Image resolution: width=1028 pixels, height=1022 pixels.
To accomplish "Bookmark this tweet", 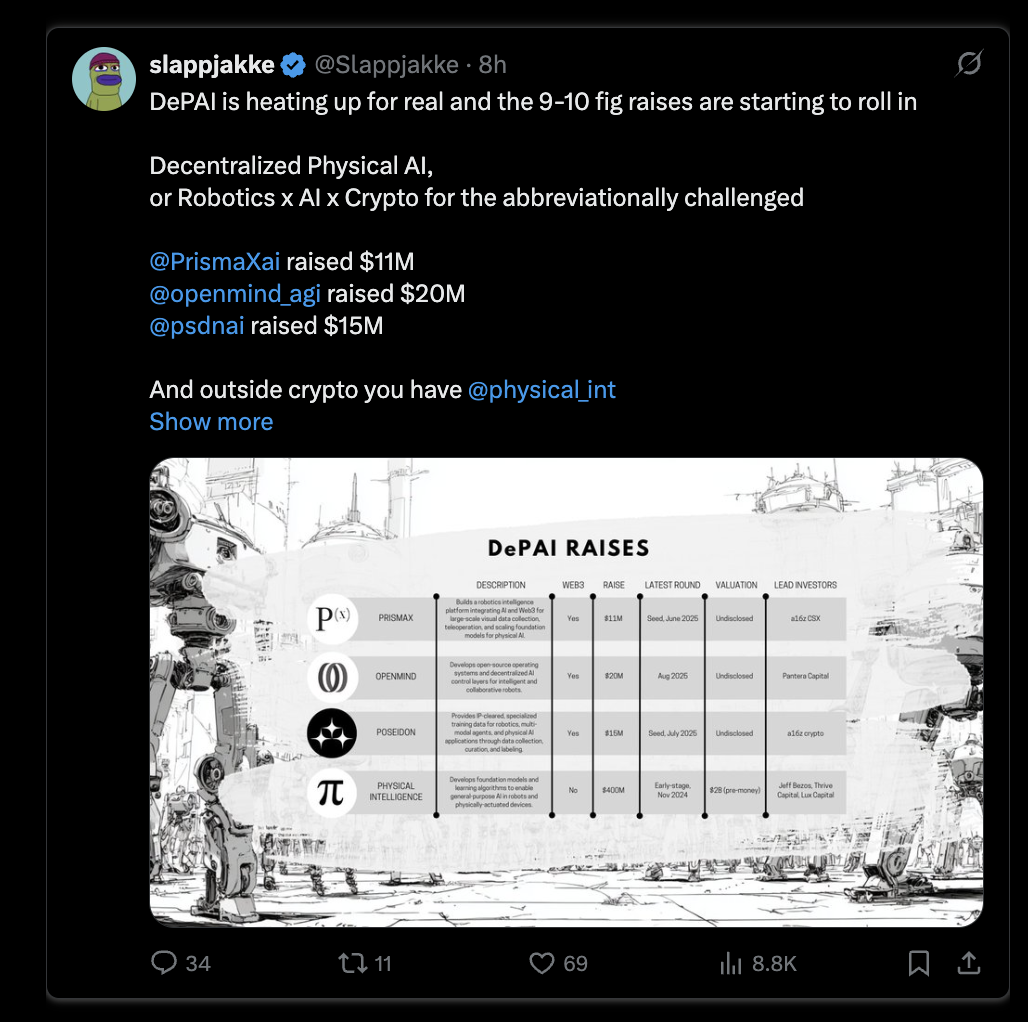I will pyautogui.click(x=919, y=963).
